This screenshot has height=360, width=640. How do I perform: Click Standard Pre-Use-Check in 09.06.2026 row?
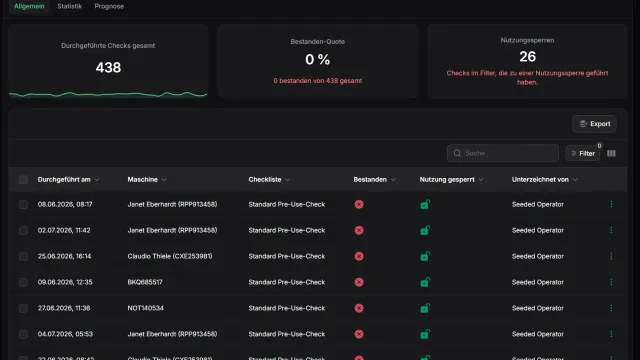[x=287, y=282]
